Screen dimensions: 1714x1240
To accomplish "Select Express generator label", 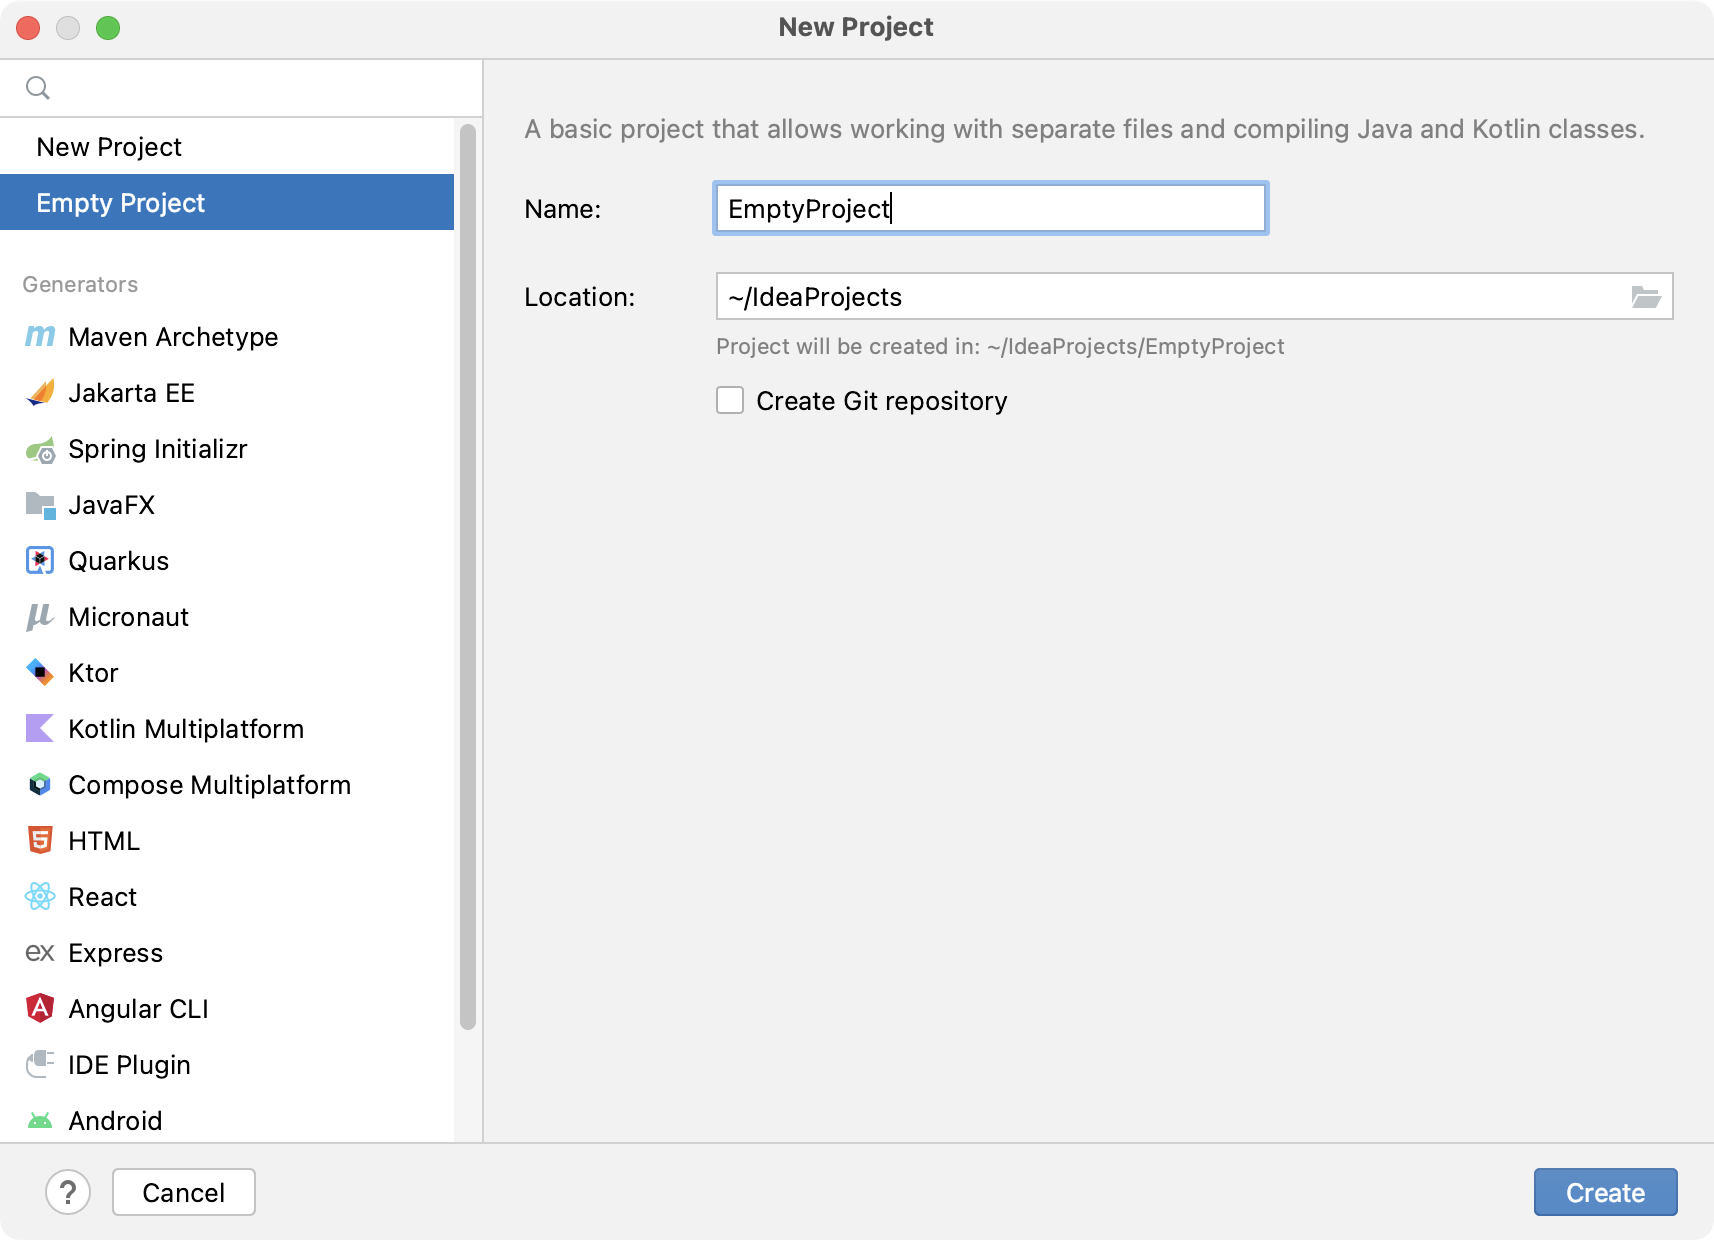I will 115,953.
